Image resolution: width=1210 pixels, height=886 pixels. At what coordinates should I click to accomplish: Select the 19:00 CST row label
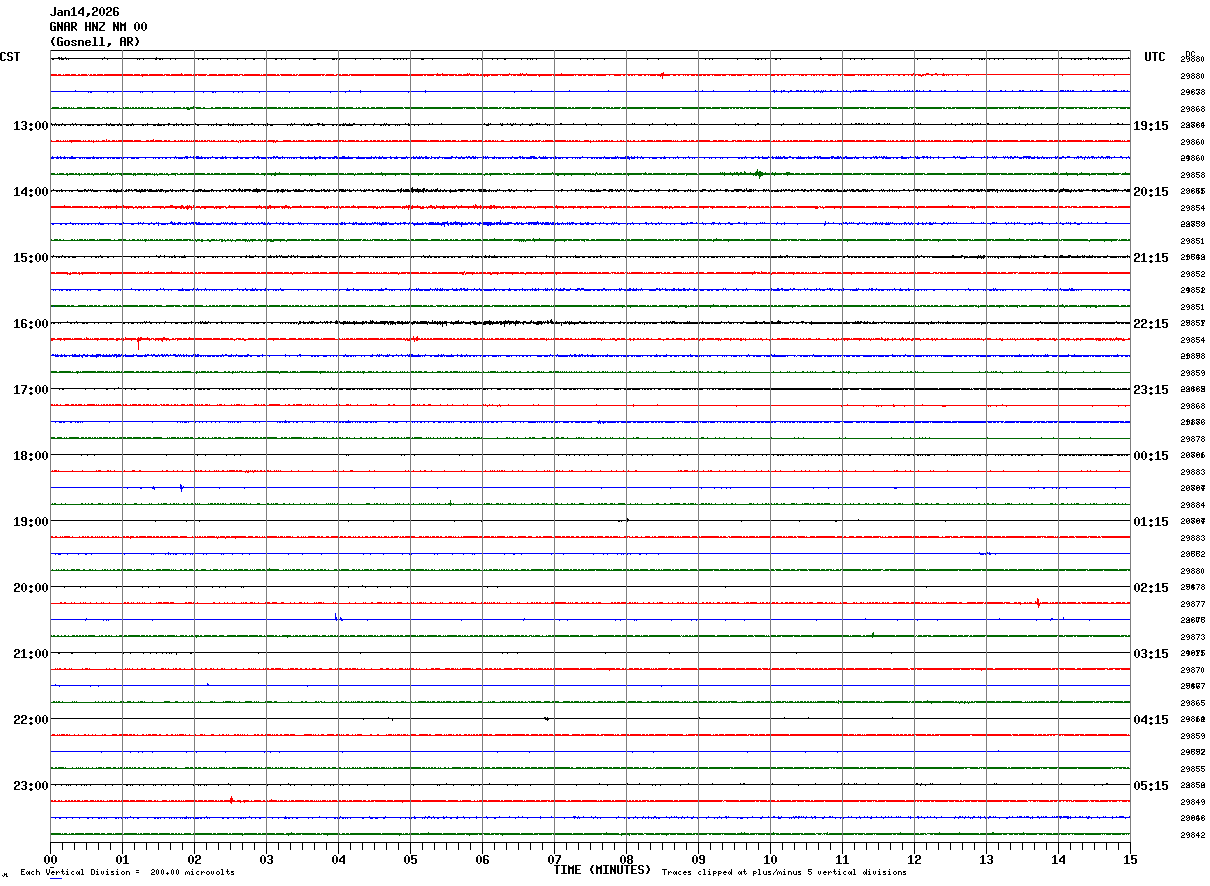click(x=31, y=522)
